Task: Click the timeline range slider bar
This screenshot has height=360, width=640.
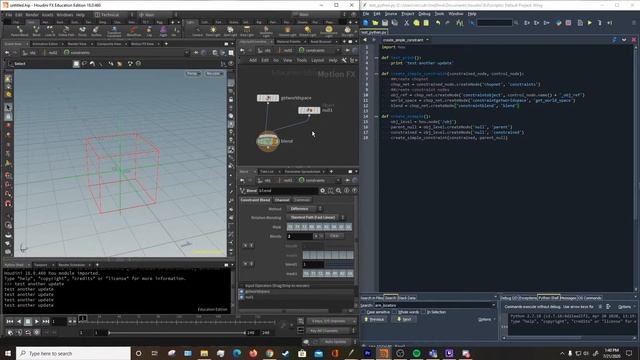Action: pyautogui.click(x=177, y=333)
